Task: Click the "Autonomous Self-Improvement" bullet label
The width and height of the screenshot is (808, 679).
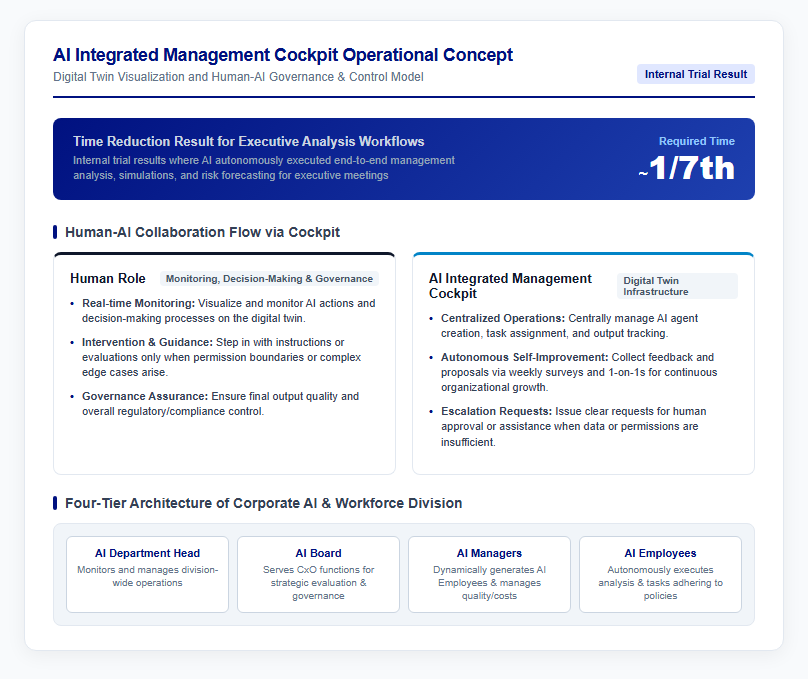Action: point(525,358)
